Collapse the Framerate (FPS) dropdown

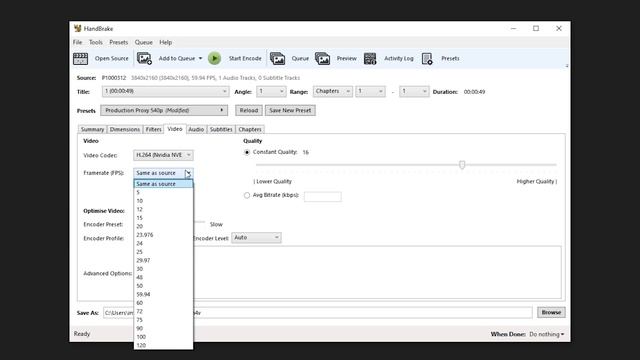(x=163, y=173)
